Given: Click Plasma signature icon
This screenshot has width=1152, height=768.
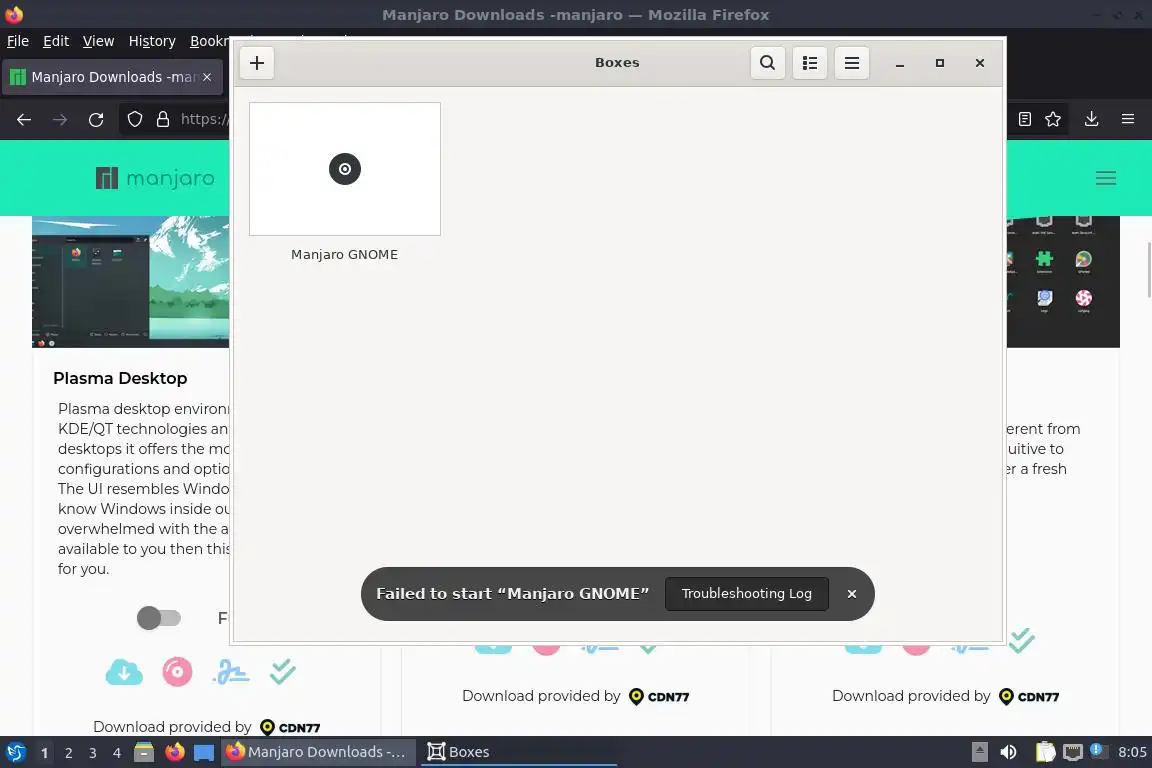Looking at the screenshot, I should [x=231, y=672].
